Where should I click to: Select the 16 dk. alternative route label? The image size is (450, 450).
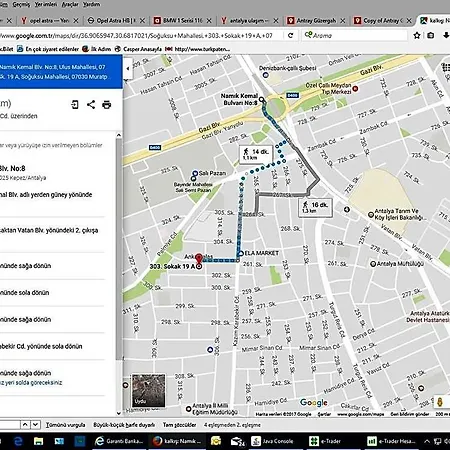(x=315, y=208)
